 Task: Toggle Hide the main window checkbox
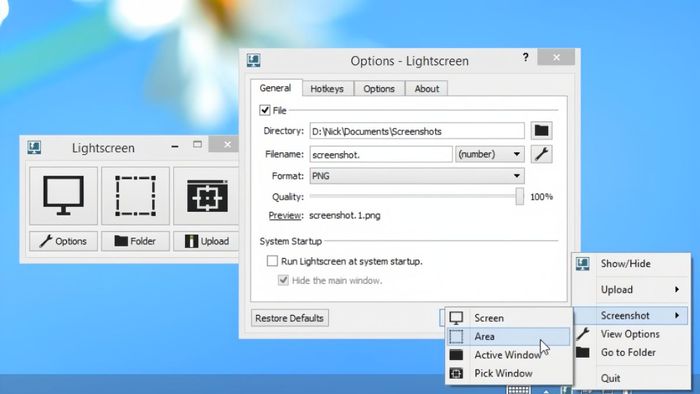tap(283, 280)
